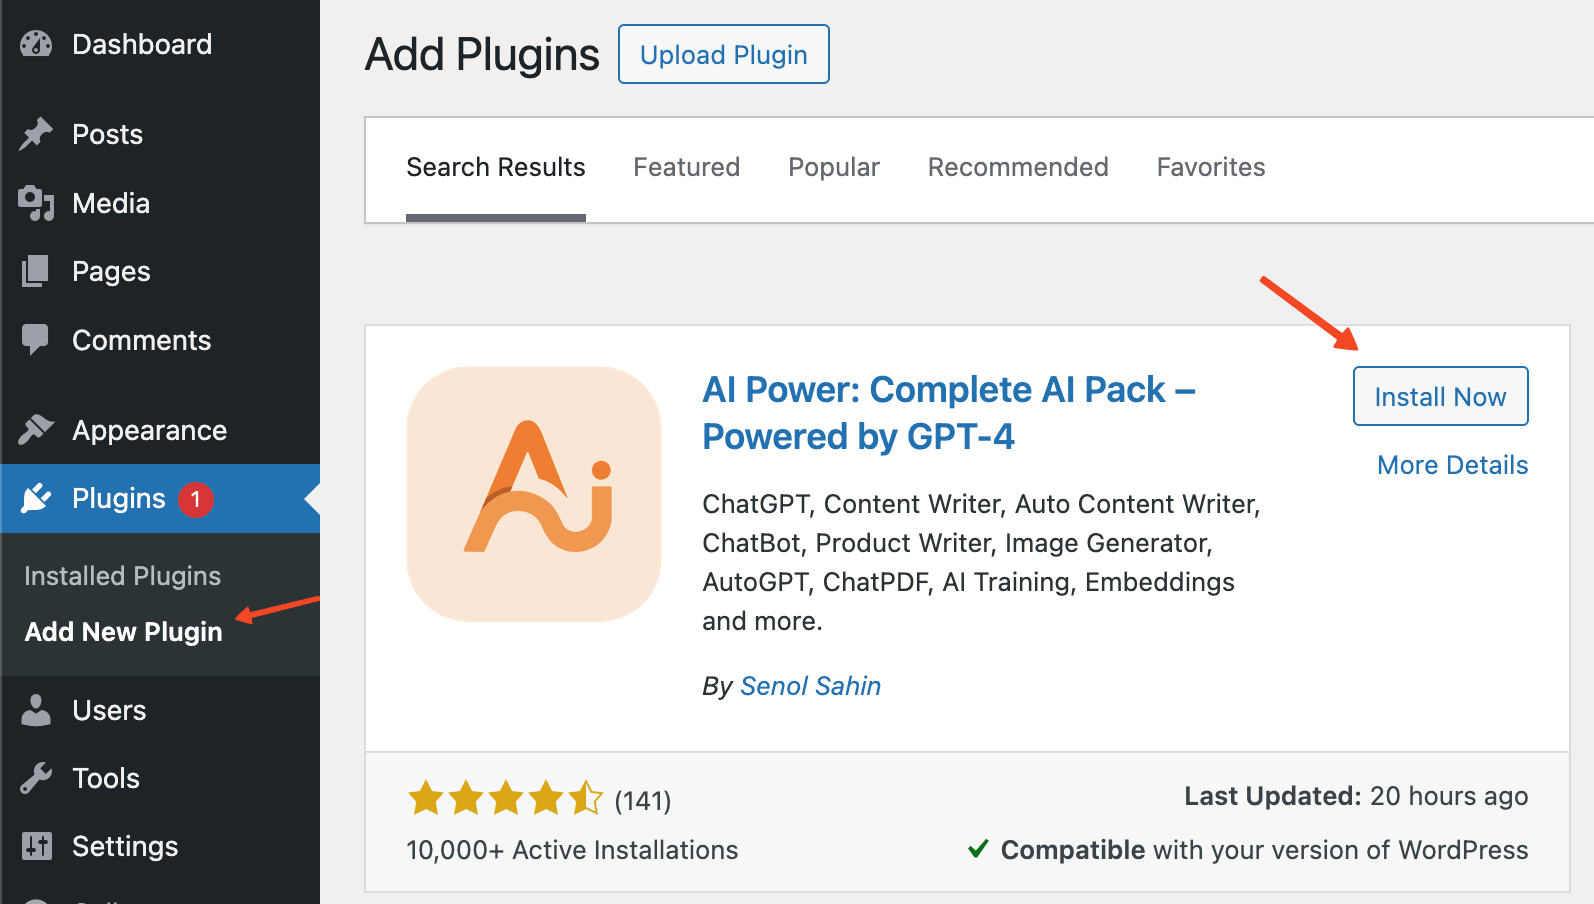
Task: Click the Settings sliders icon
Action: [36, 846]
